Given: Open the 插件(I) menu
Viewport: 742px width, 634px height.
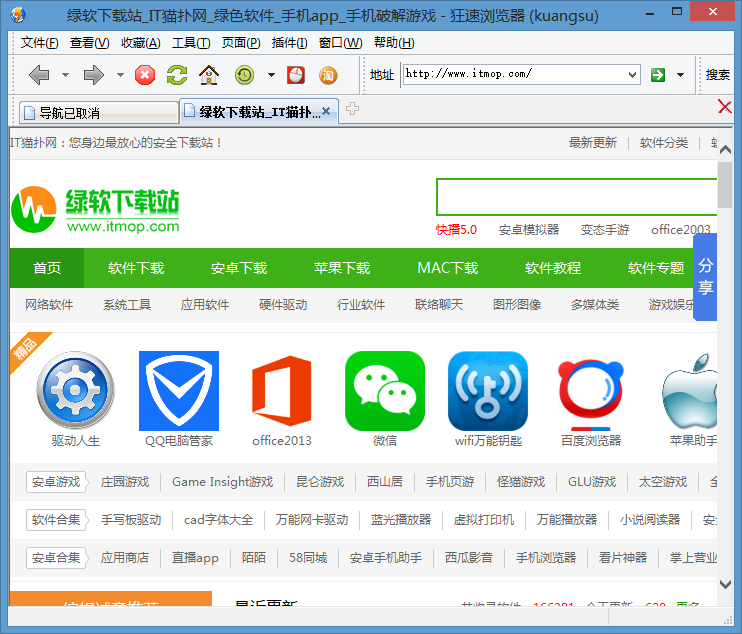Looking at the screenshot, I should [289, 43].
